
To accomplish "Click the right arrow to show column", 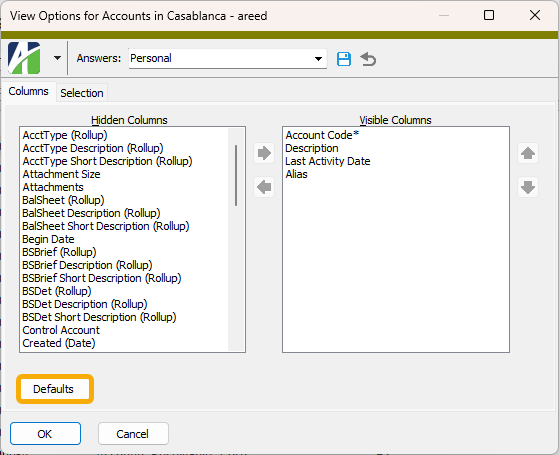I will click(264, 153).
